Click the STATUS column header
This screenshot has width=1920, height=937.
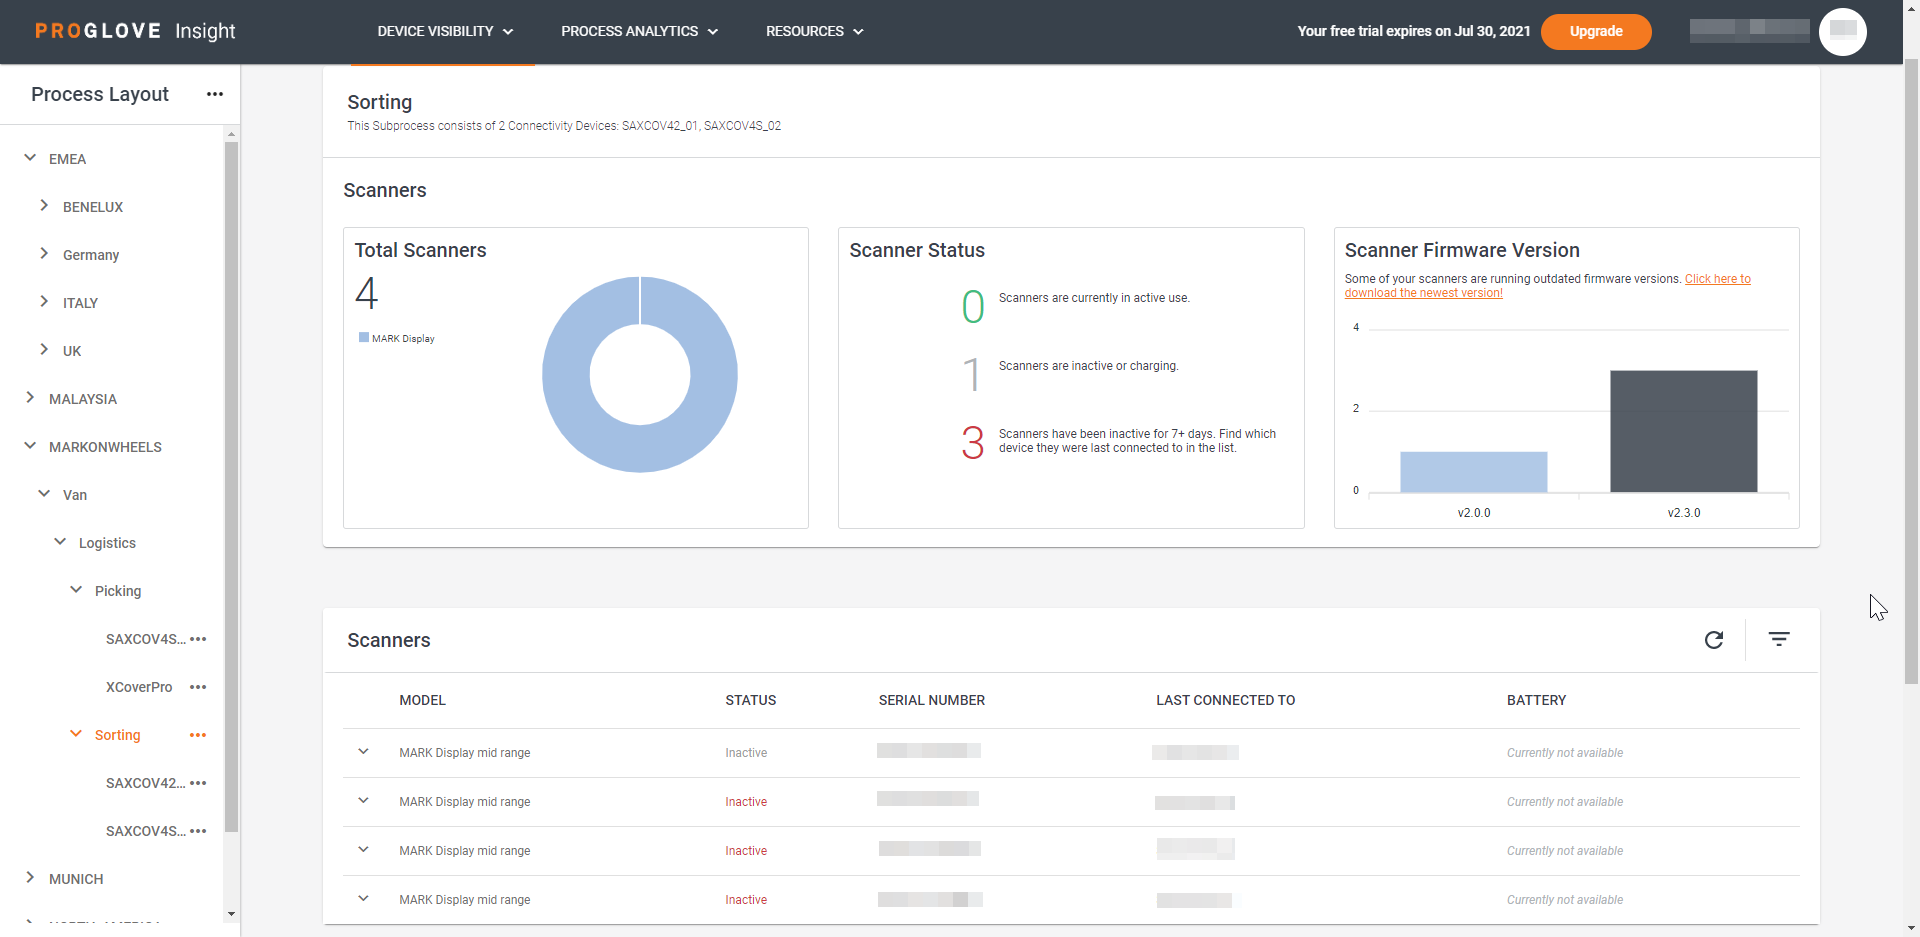[x=751, y=700]
